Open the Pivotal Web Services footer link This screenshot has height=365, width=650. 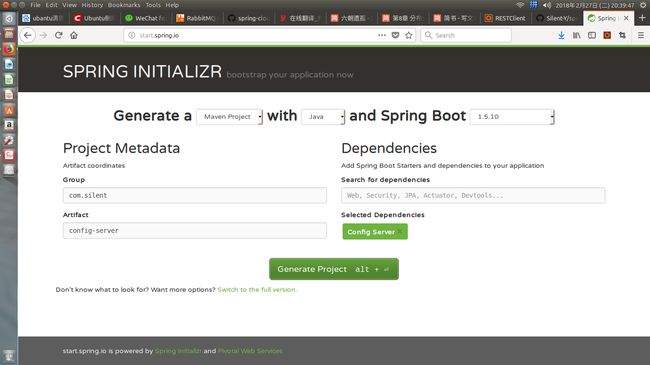(250, 351)
